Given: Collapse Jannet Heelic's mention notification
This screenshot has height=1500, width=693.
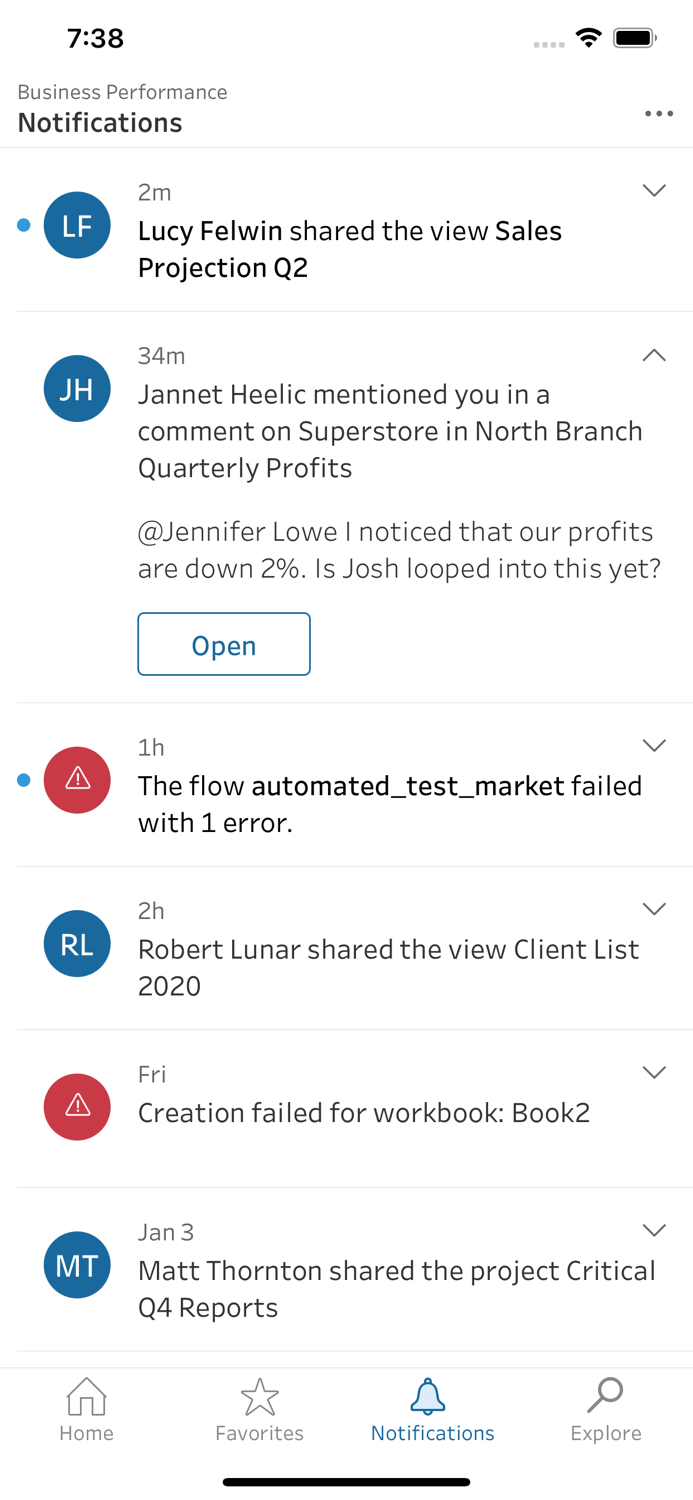Looking at the screenshot, I should tap(654, 355).
